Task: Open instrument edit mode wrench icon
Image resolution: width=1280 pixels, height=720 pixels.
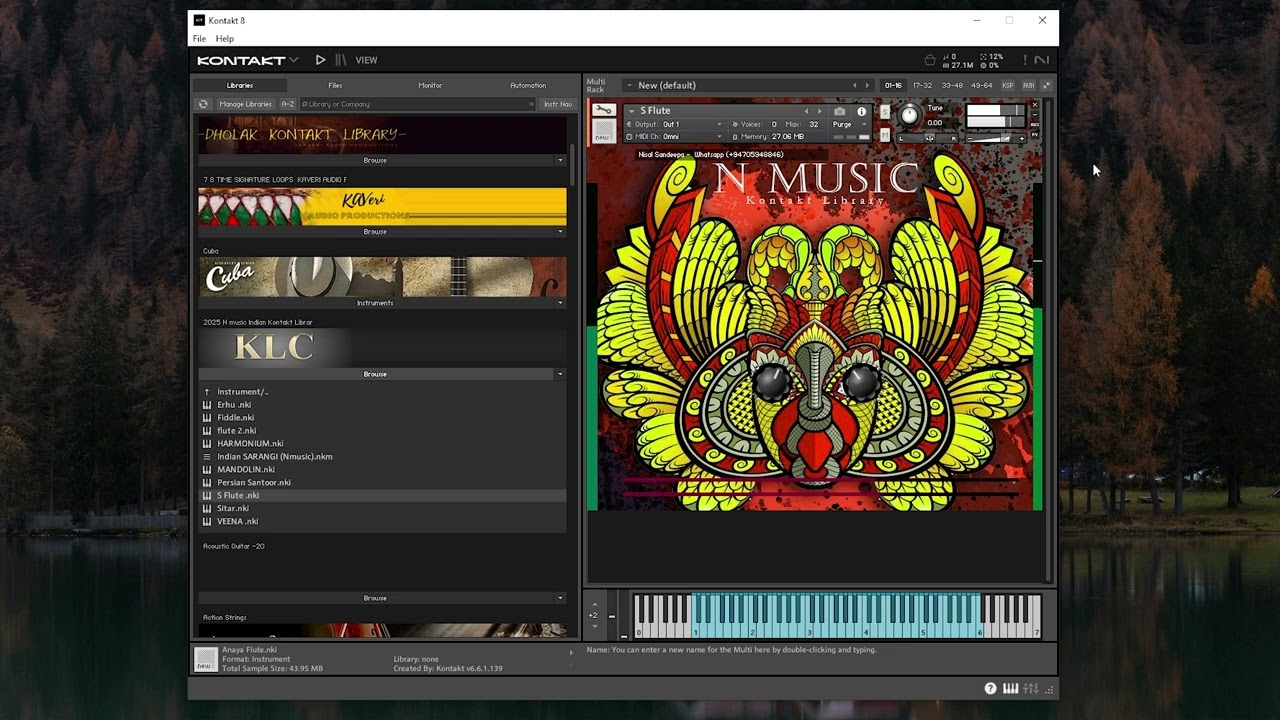Action: coord(604,110)
